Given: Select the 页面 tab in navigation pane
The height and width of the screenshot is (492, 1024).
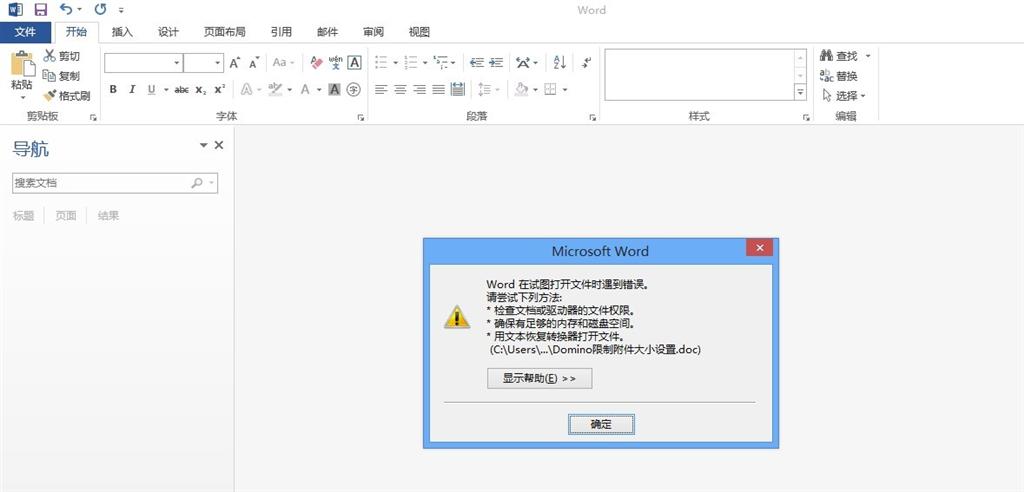Looking at the screenshot, I should [65, 216].
